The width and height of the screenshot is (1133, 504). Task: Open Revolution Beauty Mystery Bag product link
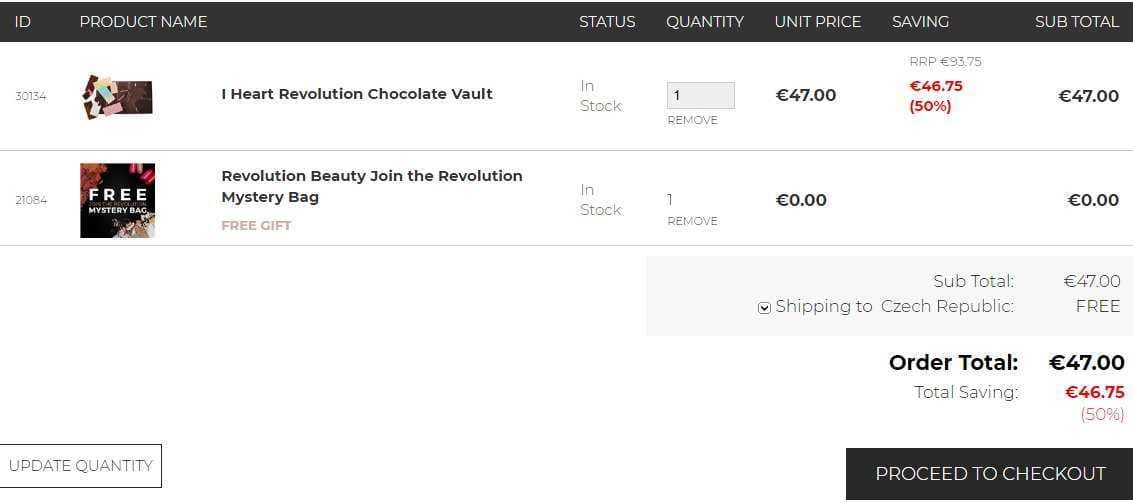click(x=371, y=186)
